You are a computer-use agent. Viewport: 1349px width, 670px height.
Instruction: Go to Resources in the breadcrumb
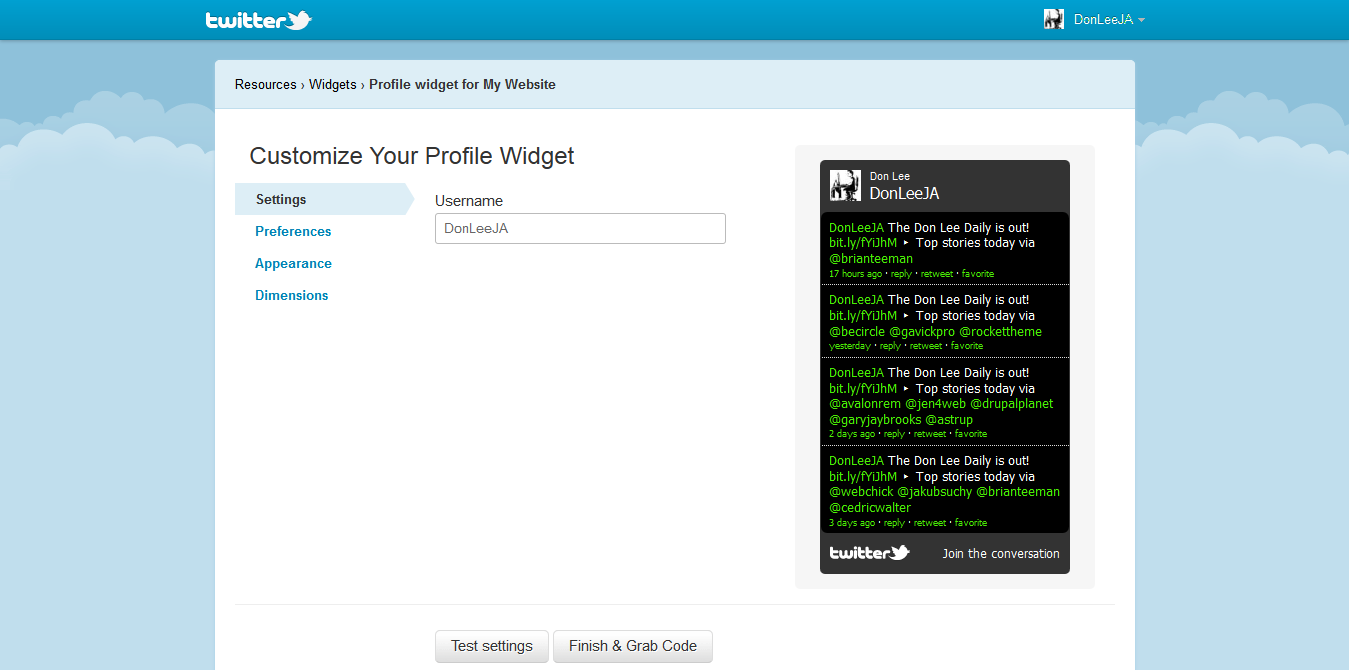(x=265, y=85)
